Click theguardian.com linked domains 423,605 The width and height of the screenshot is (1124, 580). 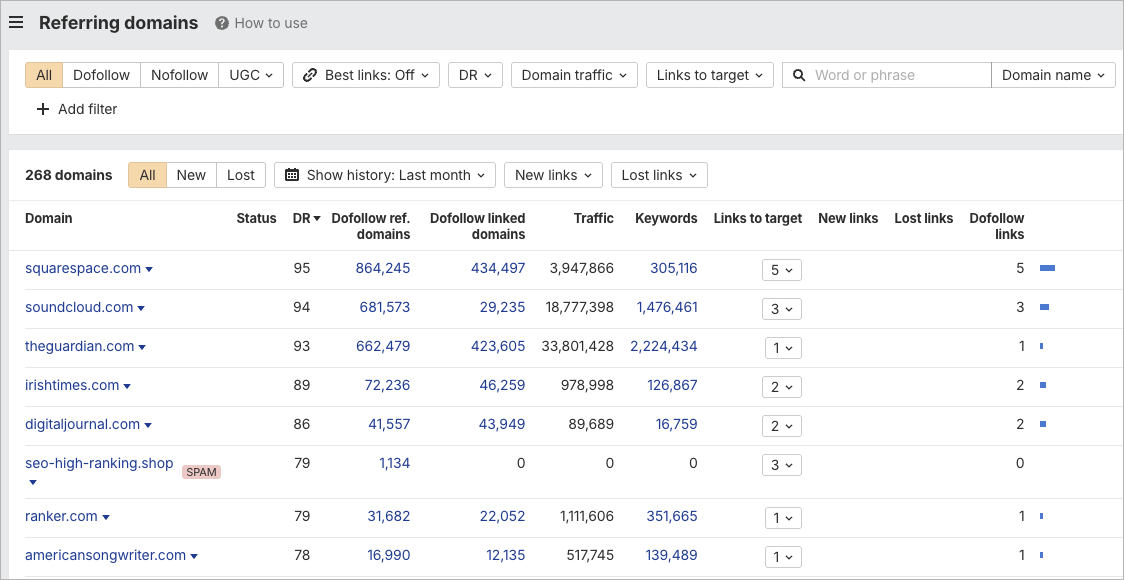tap(498, 346)
